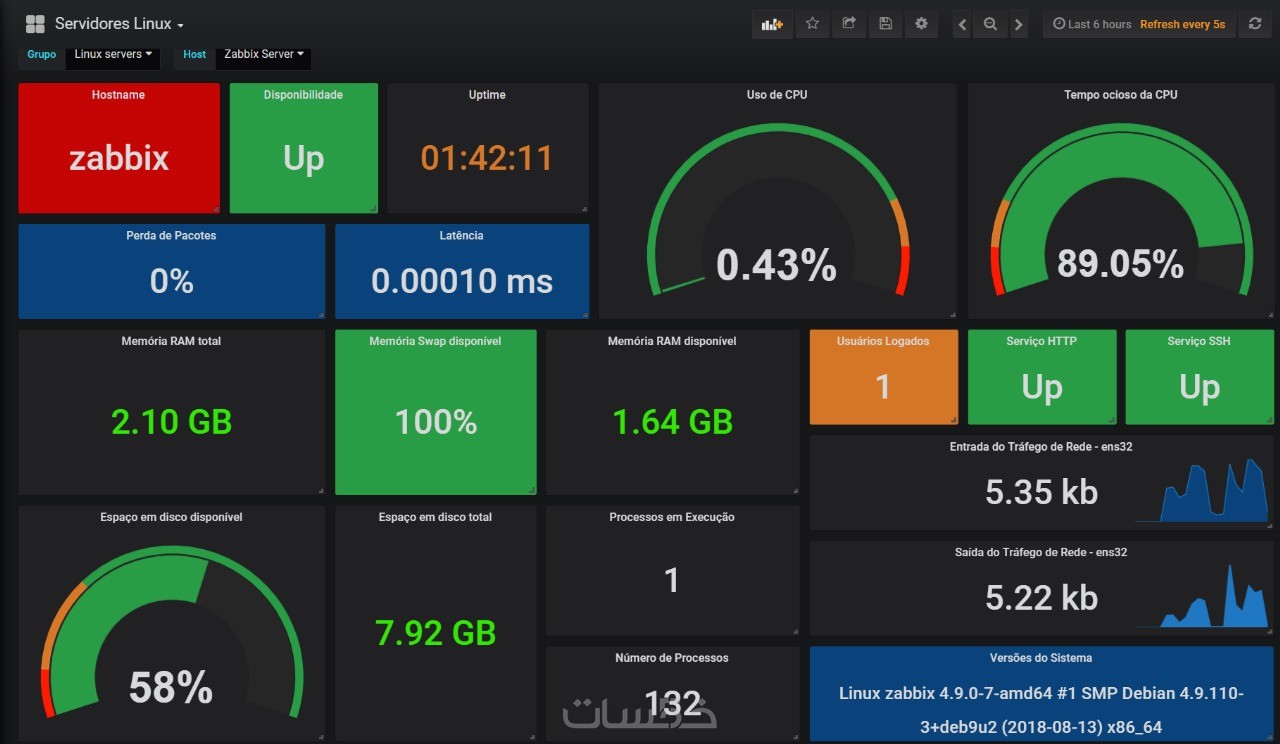Click the Refresh every 5s label
This screenshot has width=1280, height=744.
(x=1182, y=24)
